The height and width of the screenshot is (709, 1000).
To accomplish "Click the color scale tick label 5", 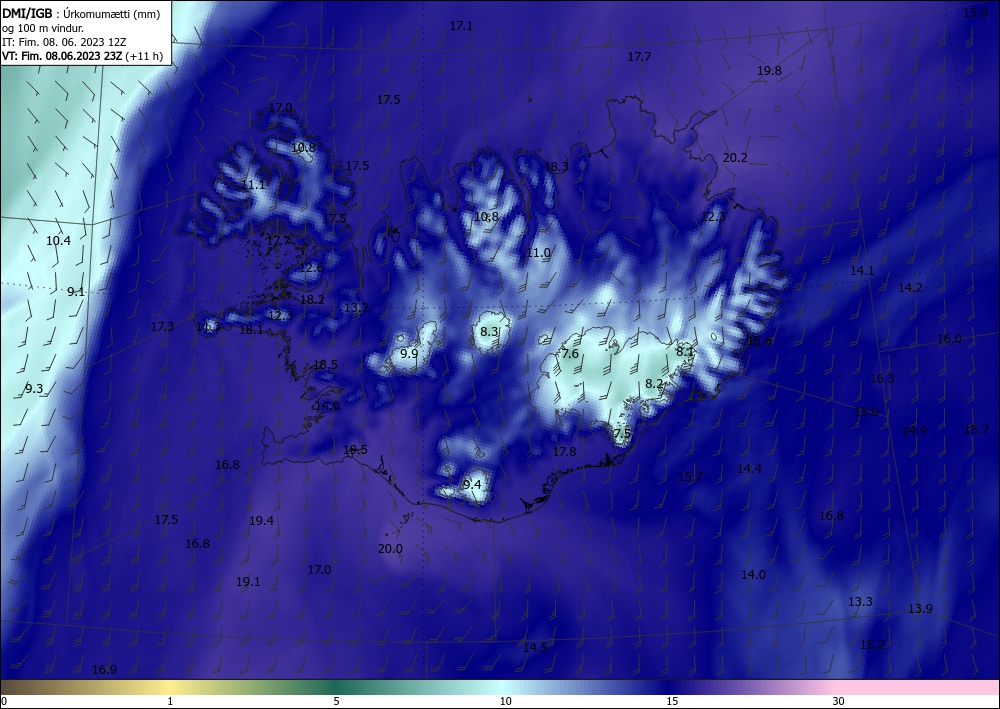I will [x=336, y=702].
